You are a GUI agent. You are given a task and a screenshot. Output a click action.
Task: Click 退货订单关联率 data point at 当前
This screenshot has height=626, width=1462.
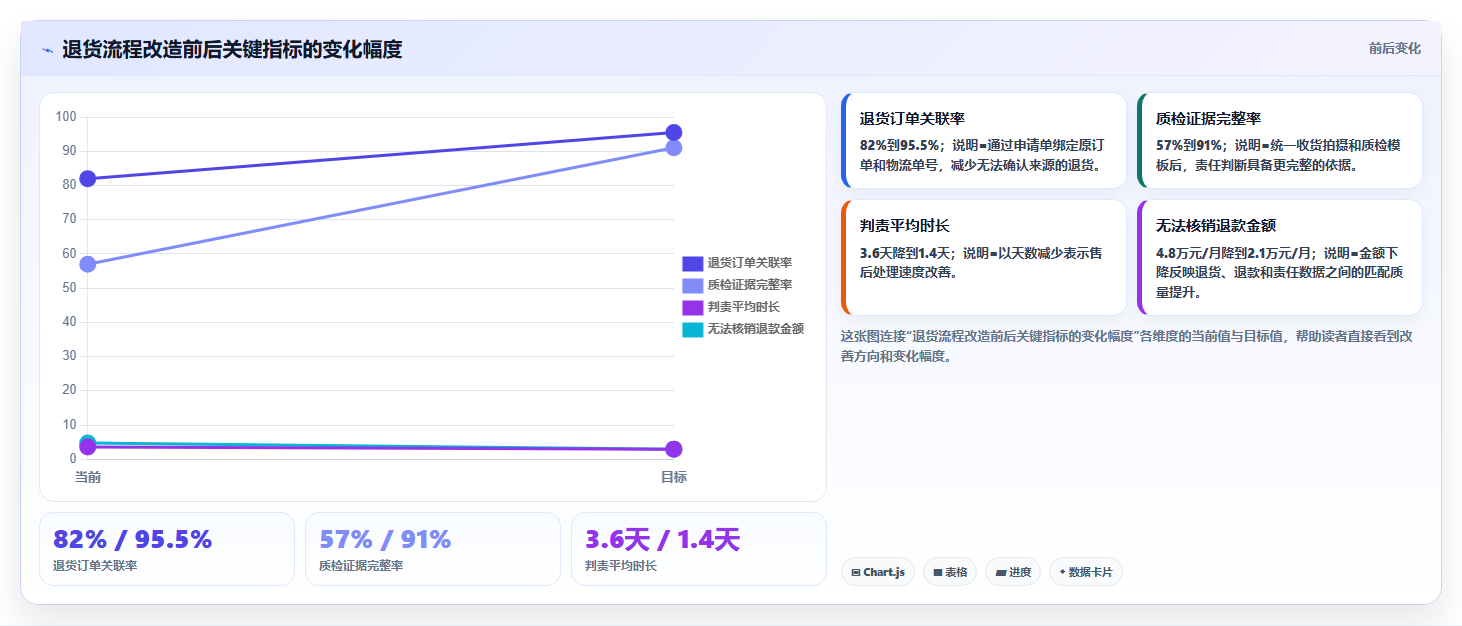[88, 179]
